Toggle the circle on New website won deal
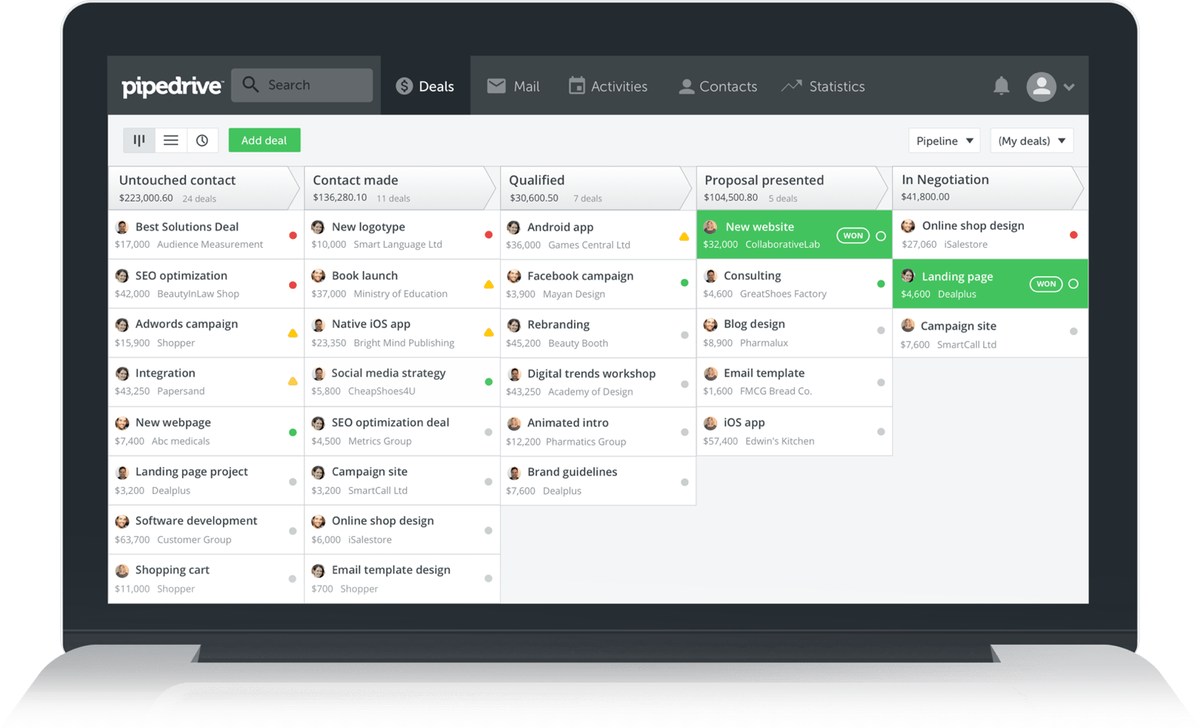This screenshot has height=728, width=1200. 881,236
